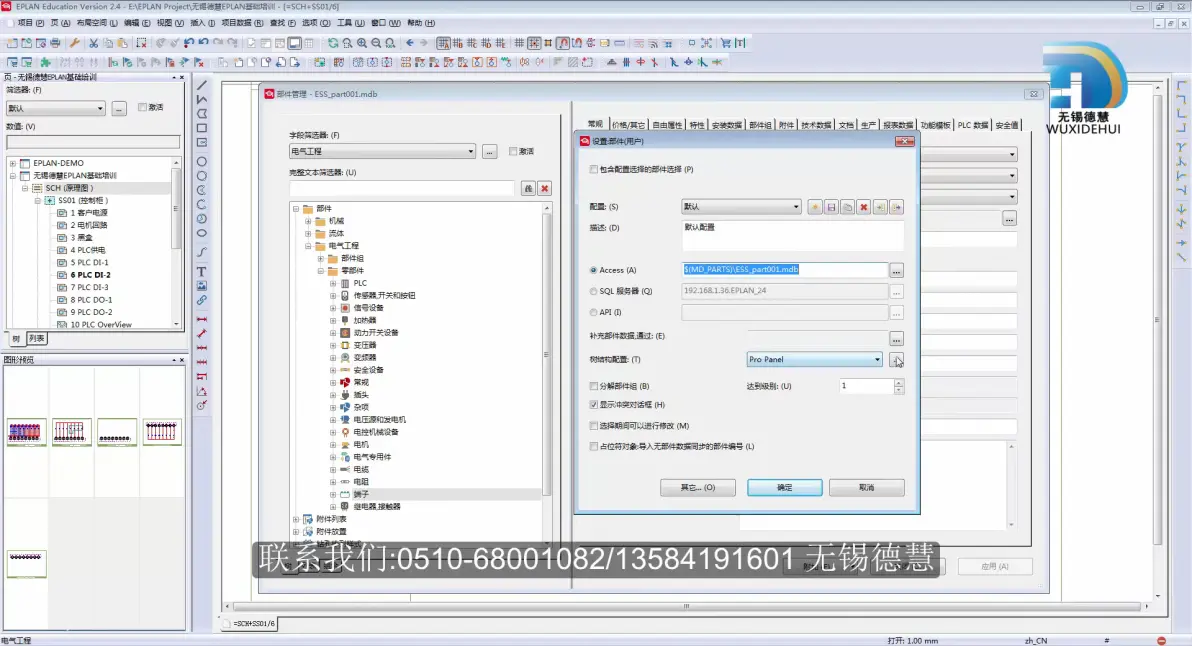Expand the PLC node in parts tree

333,283
